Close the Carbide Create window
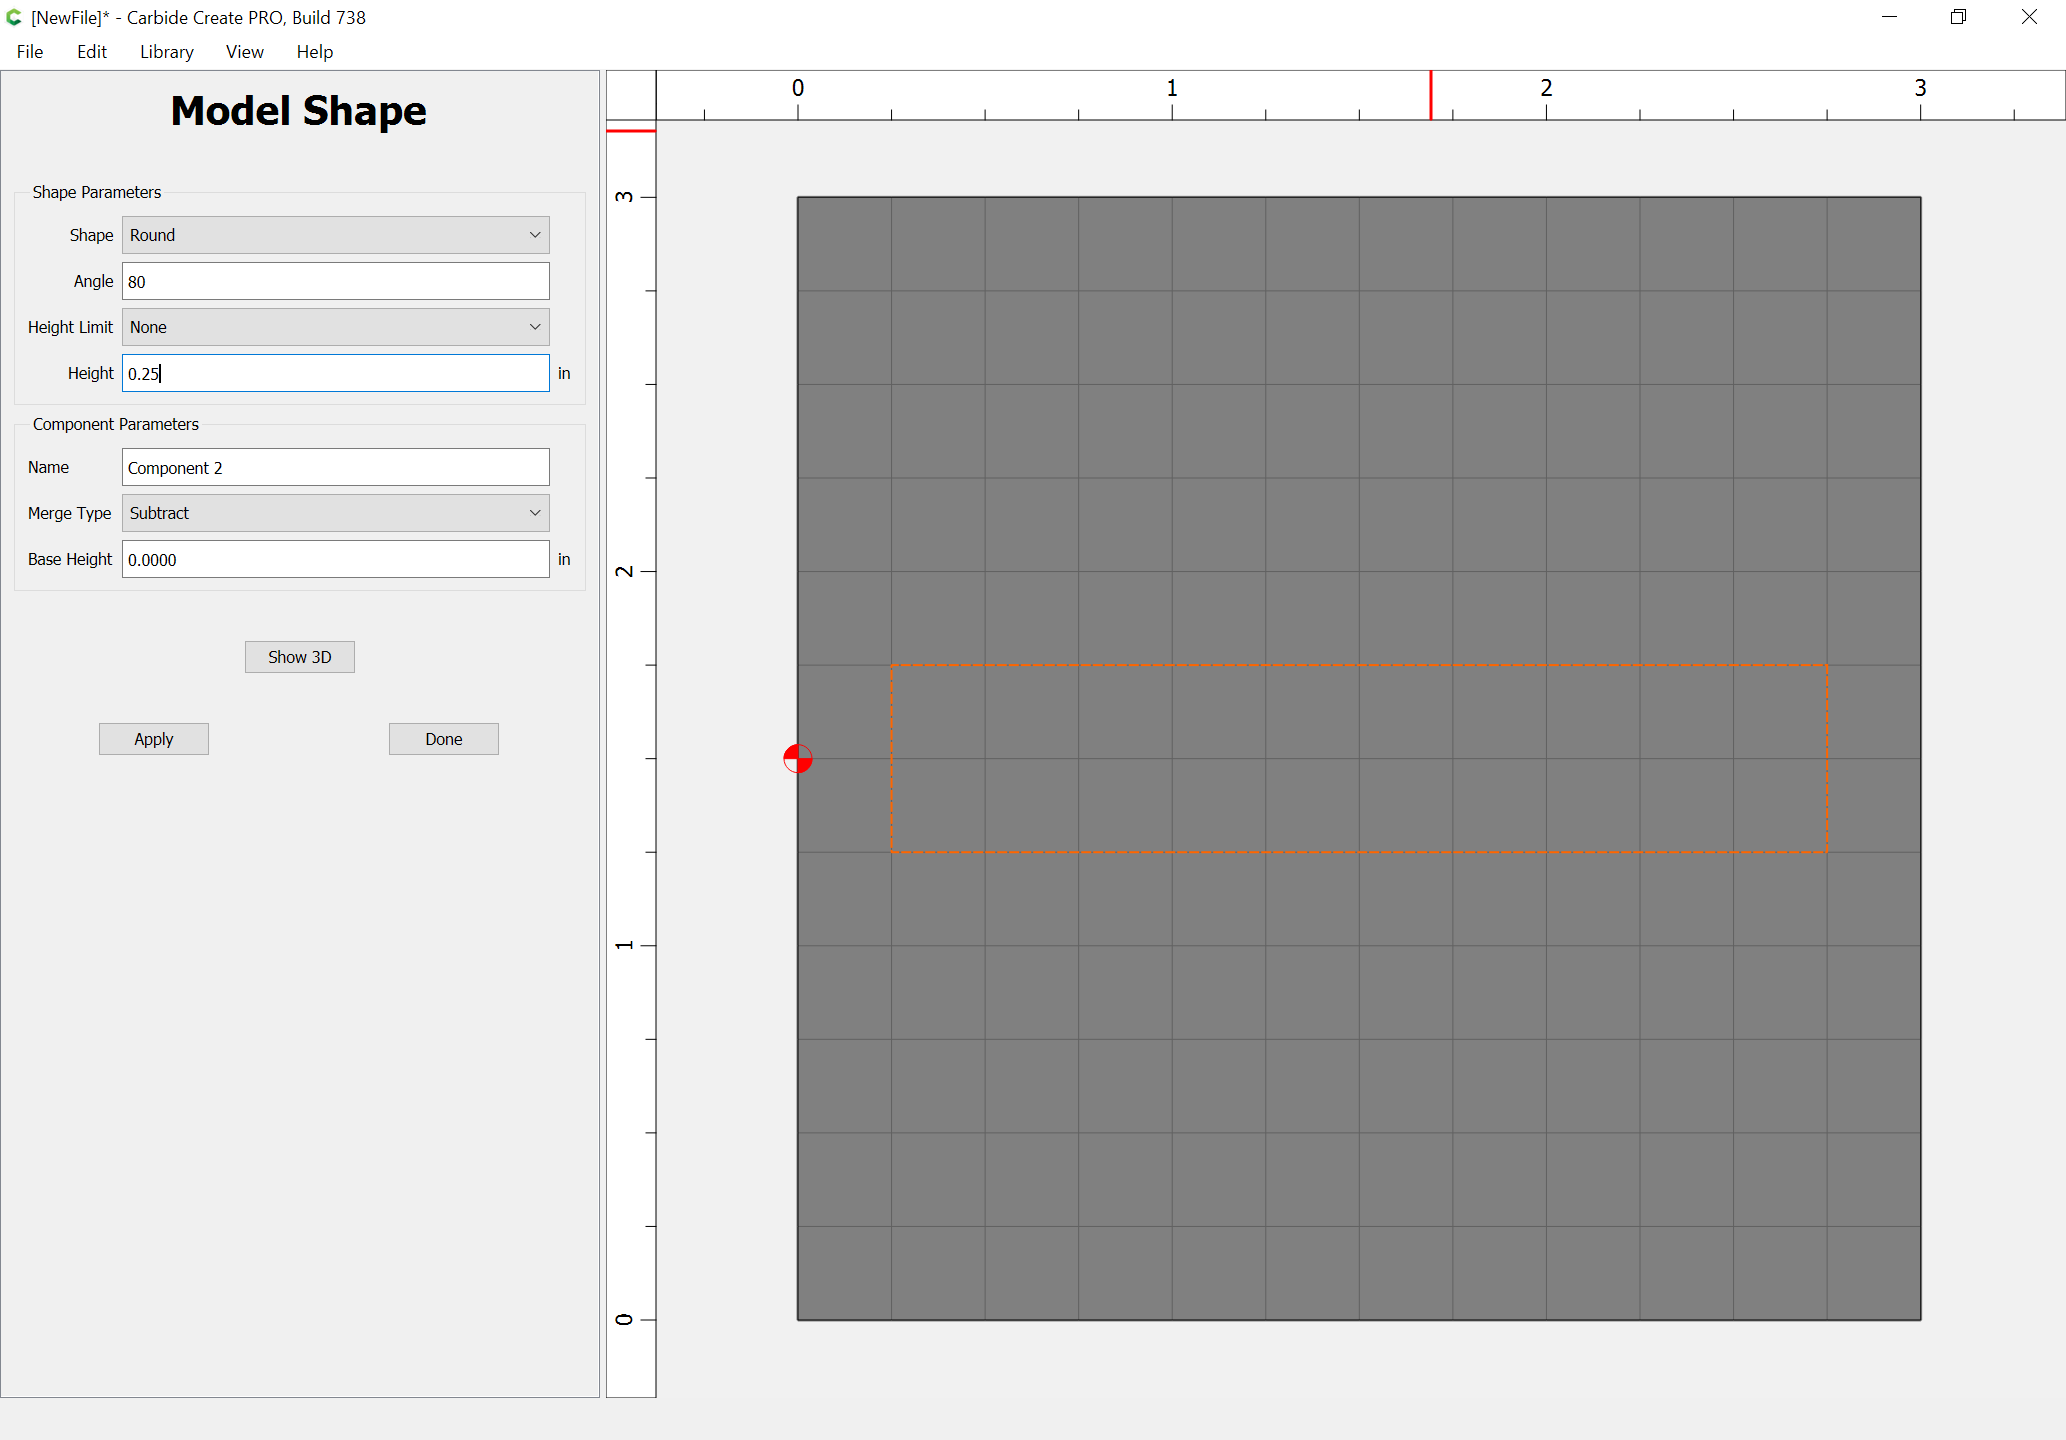 point(2030,17)
